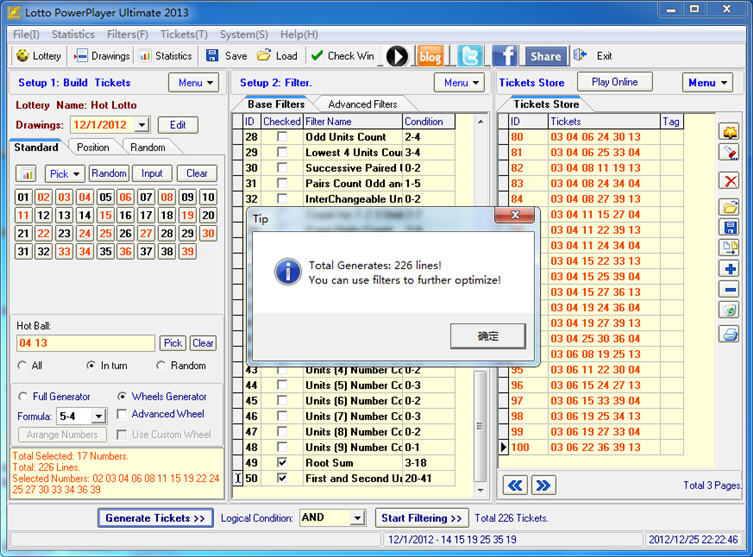Go to next tickets page arrow
This screenshot has width=753, height=557.
543,485
